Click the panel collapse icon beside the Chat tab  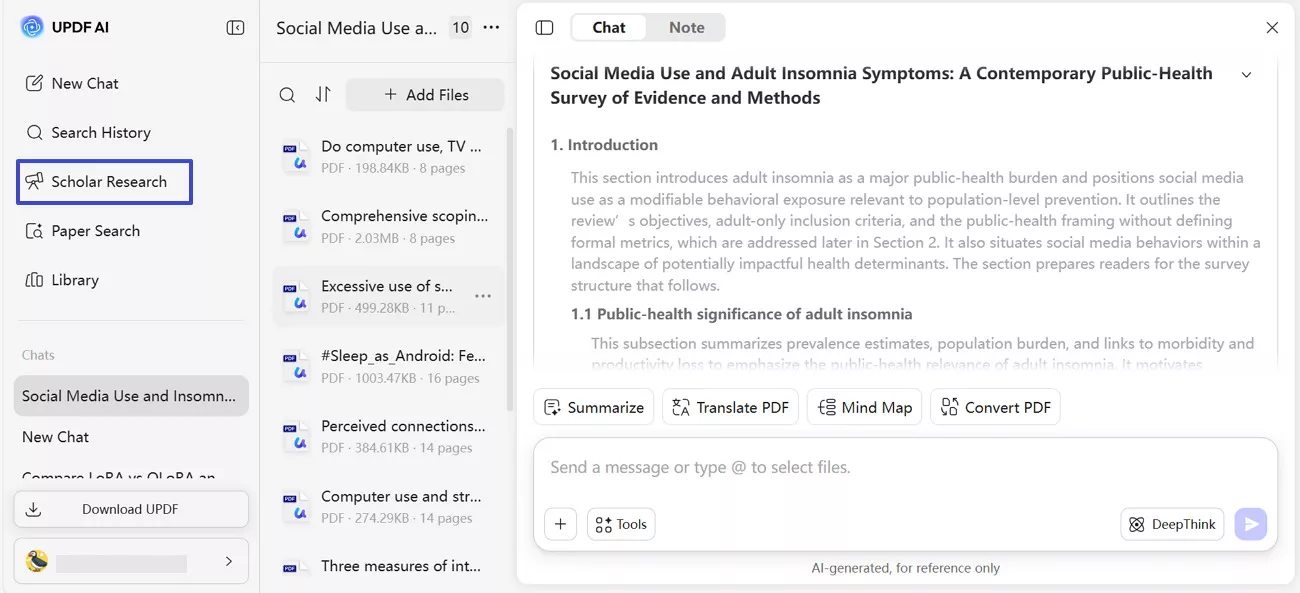544,27
